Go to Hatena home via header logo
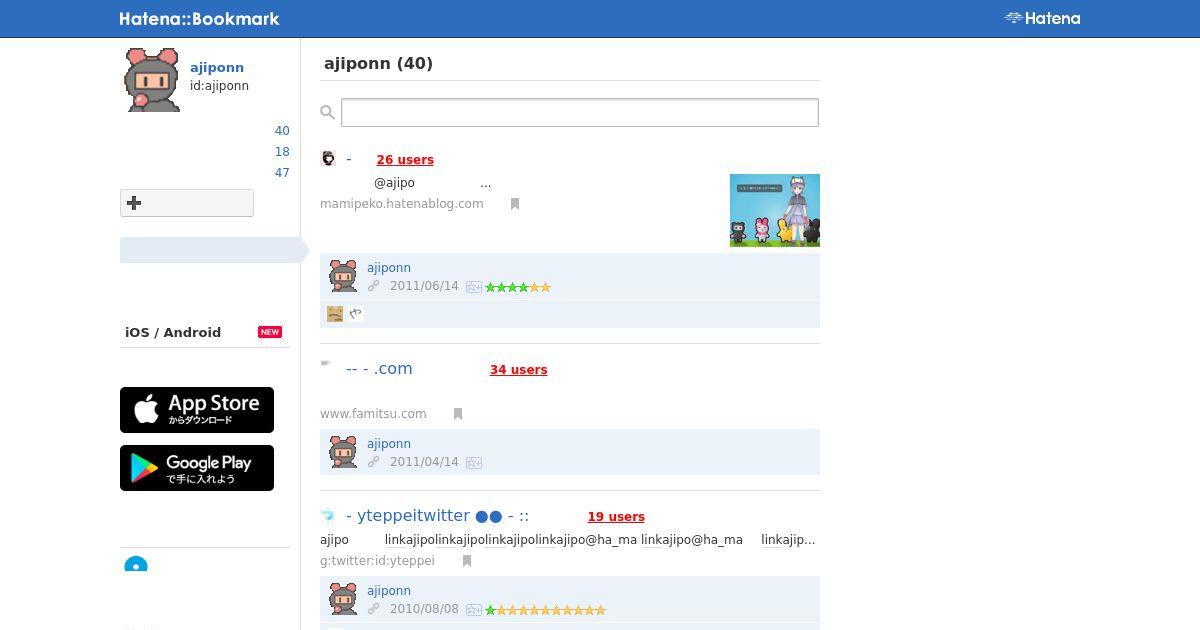 1042,18
